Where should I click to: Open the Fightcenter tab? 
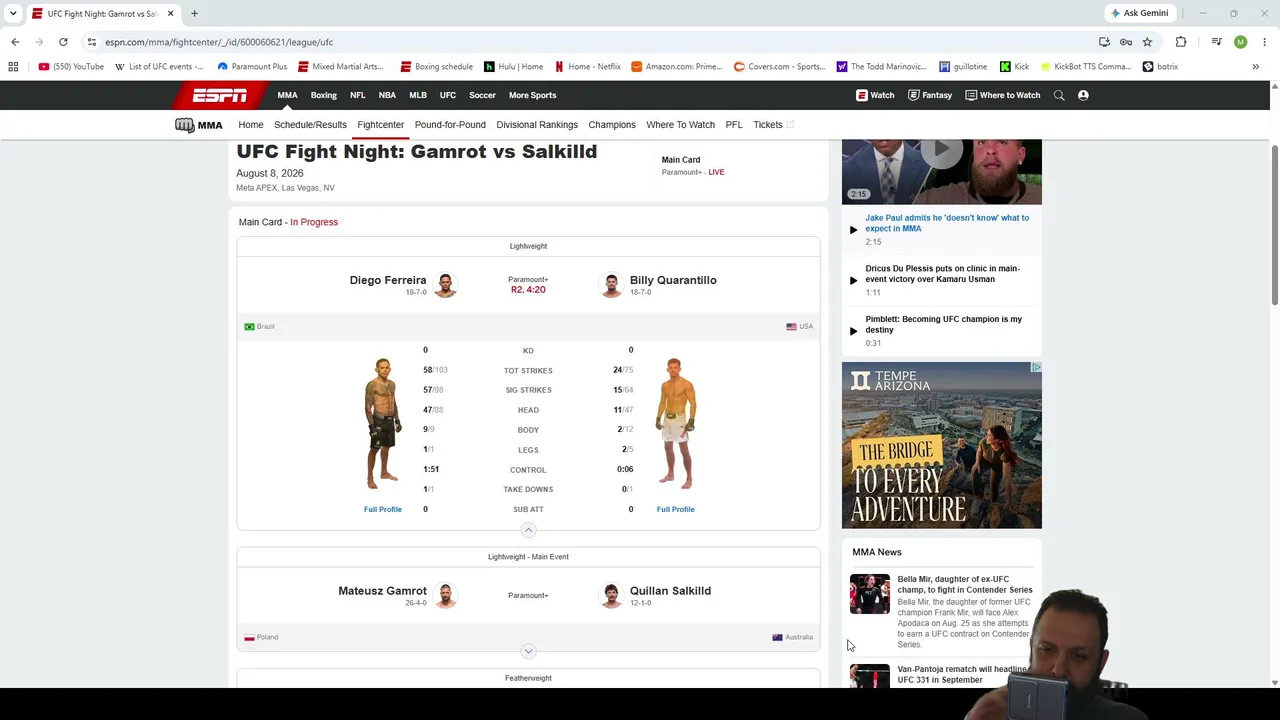[x=380, y=125]
